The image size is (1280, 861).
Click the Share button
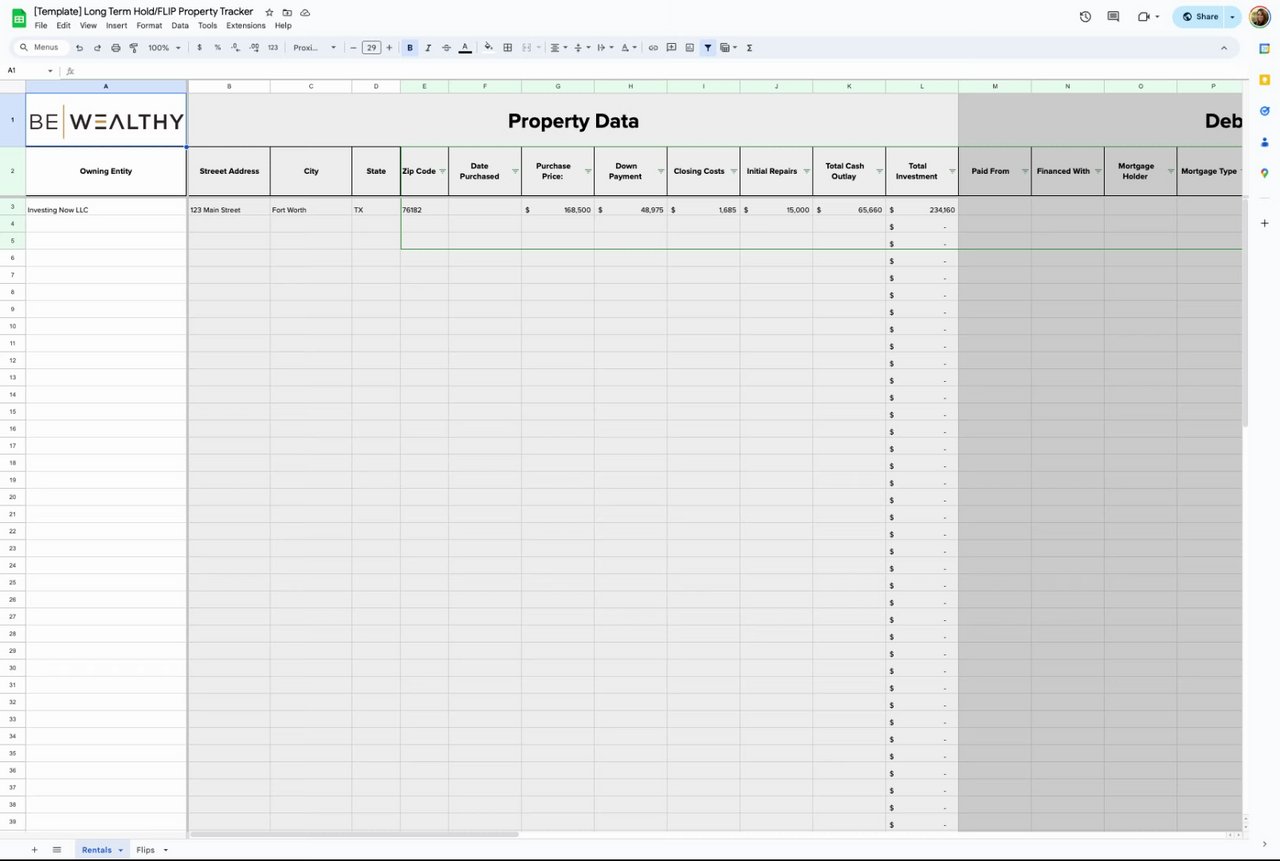pos(1199,16)
